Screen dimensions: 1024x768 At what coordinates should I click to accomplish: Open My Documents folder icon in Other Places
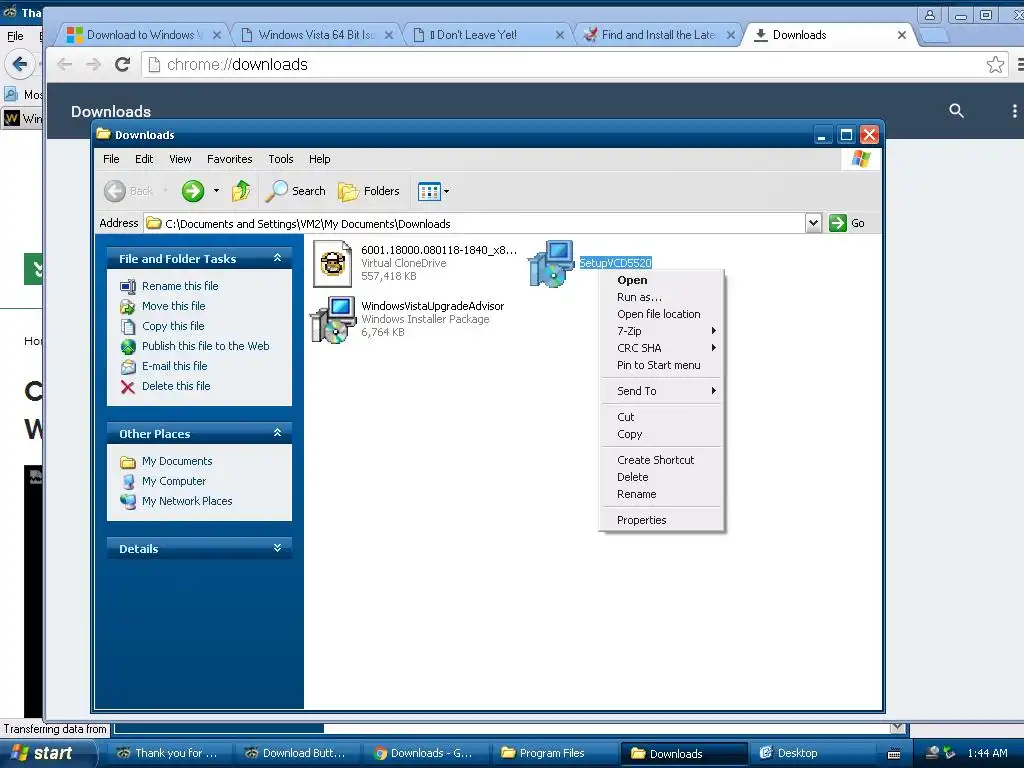point(128,462)
